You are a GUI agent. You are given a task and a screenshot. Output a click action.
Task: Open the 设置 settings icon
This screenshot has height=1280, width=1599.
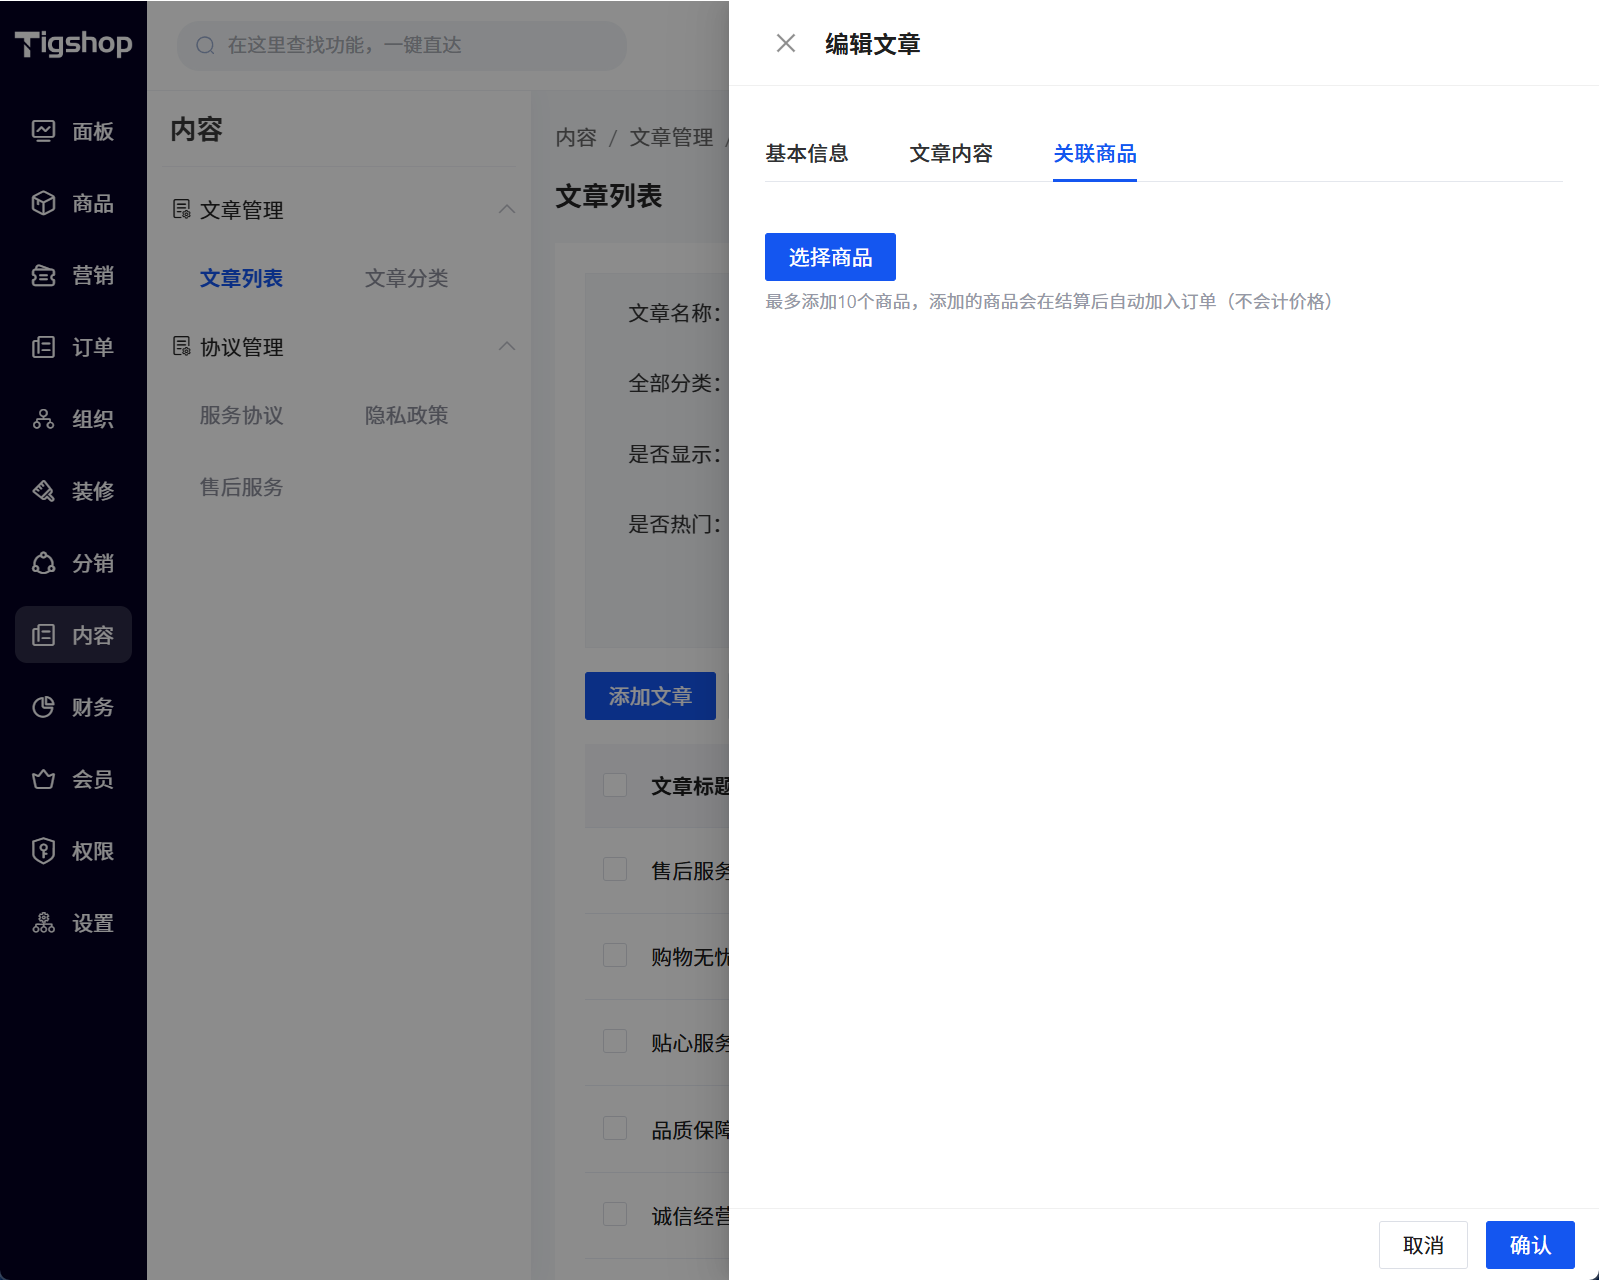click(43, 923)
